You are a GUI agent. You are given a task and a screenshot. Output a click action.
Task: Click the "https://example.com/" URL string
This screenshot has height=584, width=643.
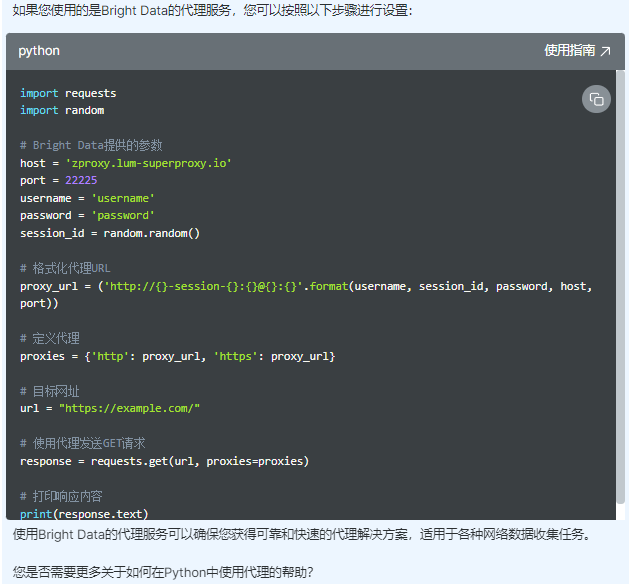pos(130,408)
